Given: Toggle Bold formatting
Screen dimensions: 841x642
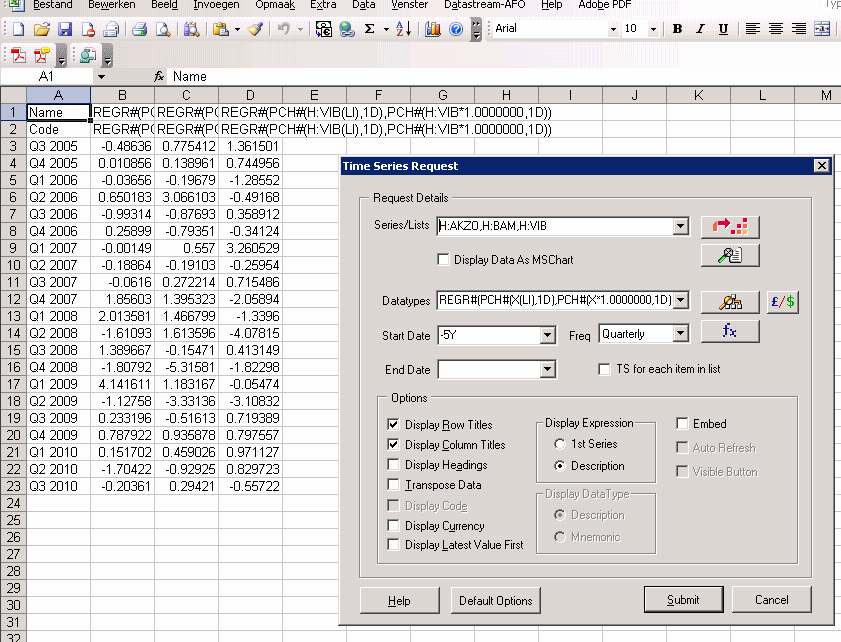Looking at the screenshot, I should [677, 29].
